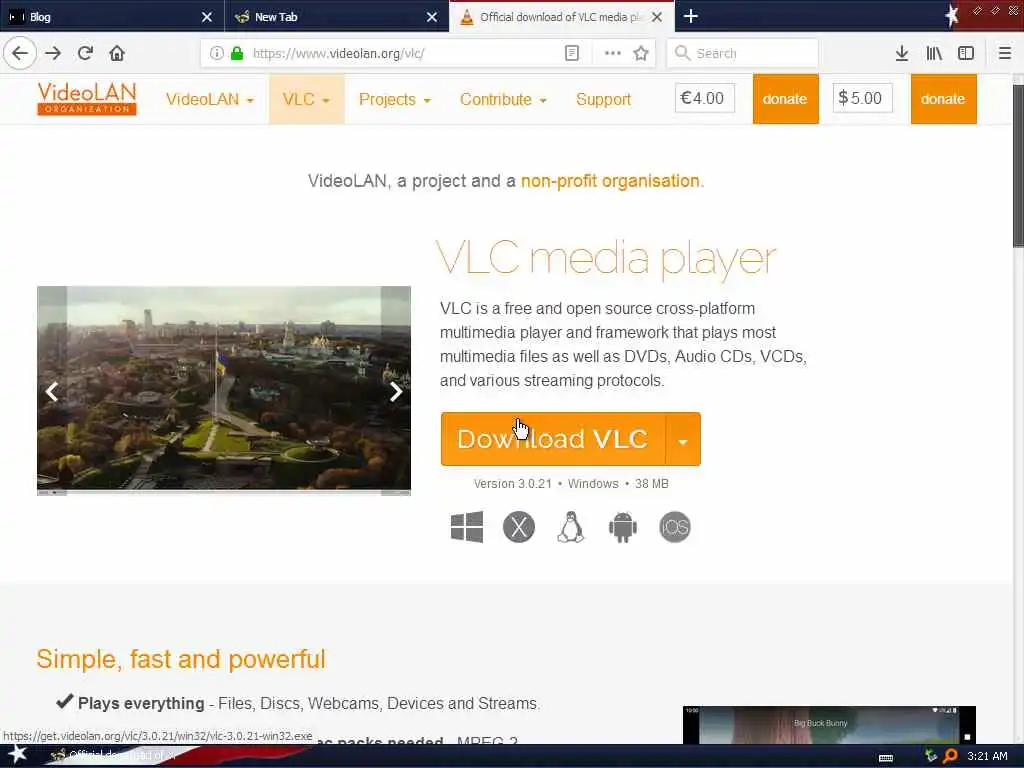Focus the browser Search box

tap(742, 53)
